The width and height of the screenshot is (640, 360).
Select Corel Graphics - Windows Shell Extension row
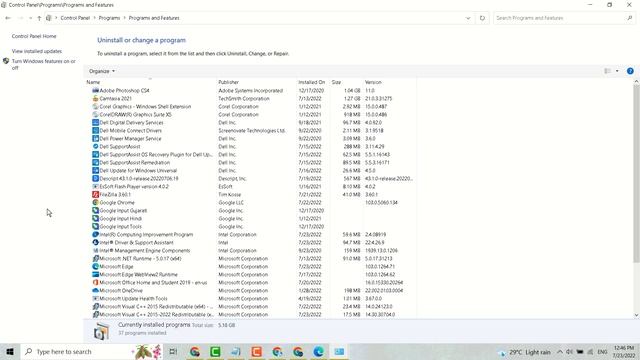tap(250, 107)
